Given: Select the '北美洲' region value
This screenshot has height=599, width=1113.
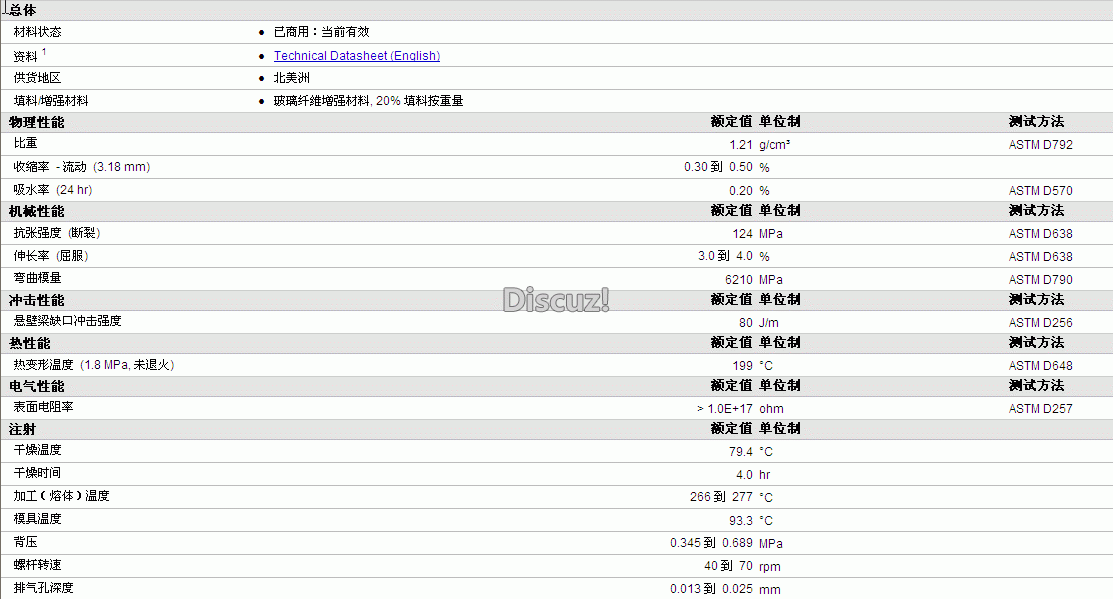Looking at the screenshot, I should (x=292, y=78).
